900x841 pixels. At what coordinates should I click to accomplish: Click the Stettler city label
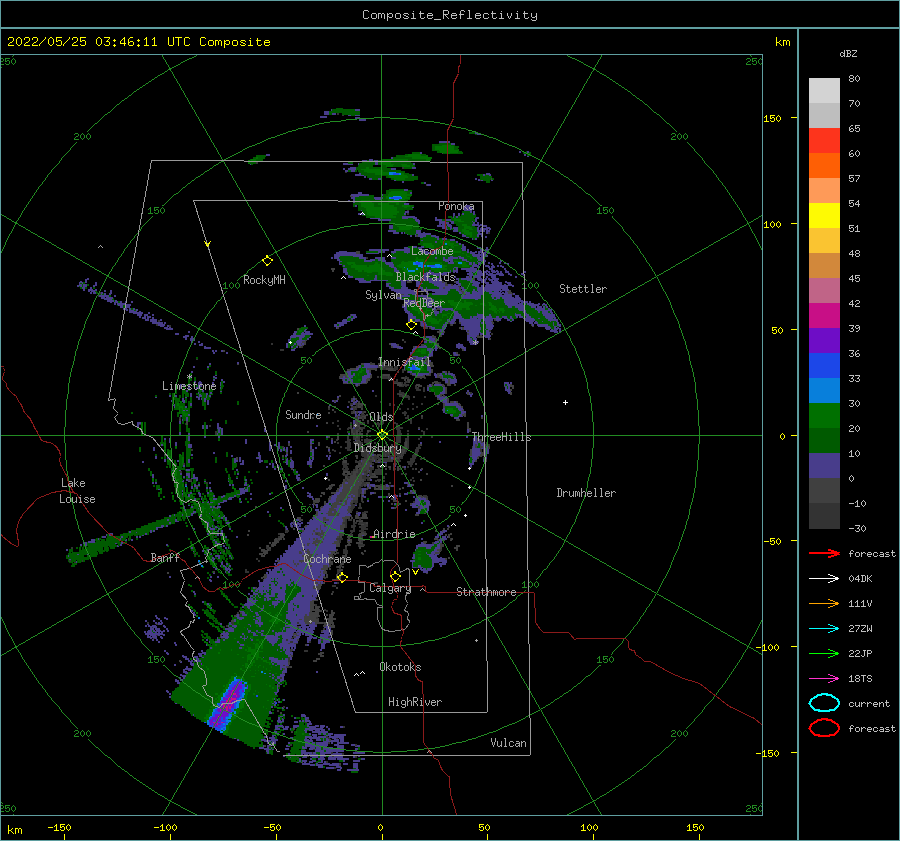click(583, 289)
